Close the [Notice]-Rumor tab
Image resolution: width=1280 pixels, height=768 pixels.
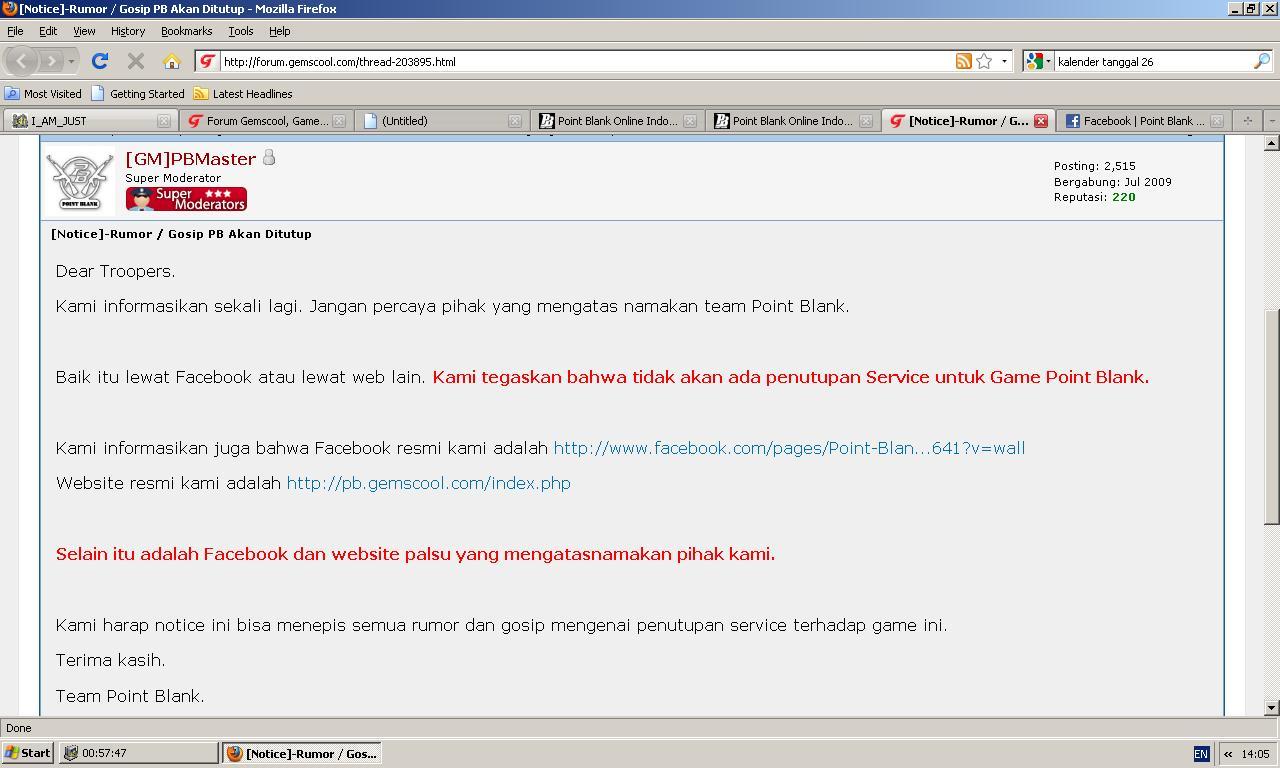tap(1041, 121)
